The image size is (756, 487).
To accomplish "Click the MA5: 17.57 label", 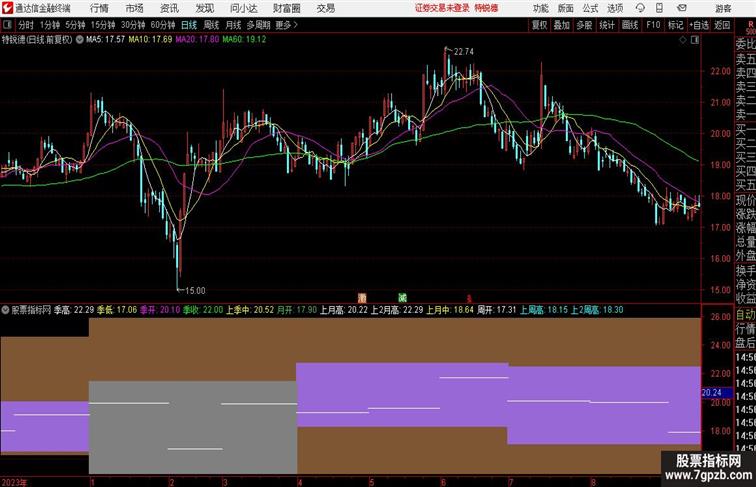I will 106,40.
